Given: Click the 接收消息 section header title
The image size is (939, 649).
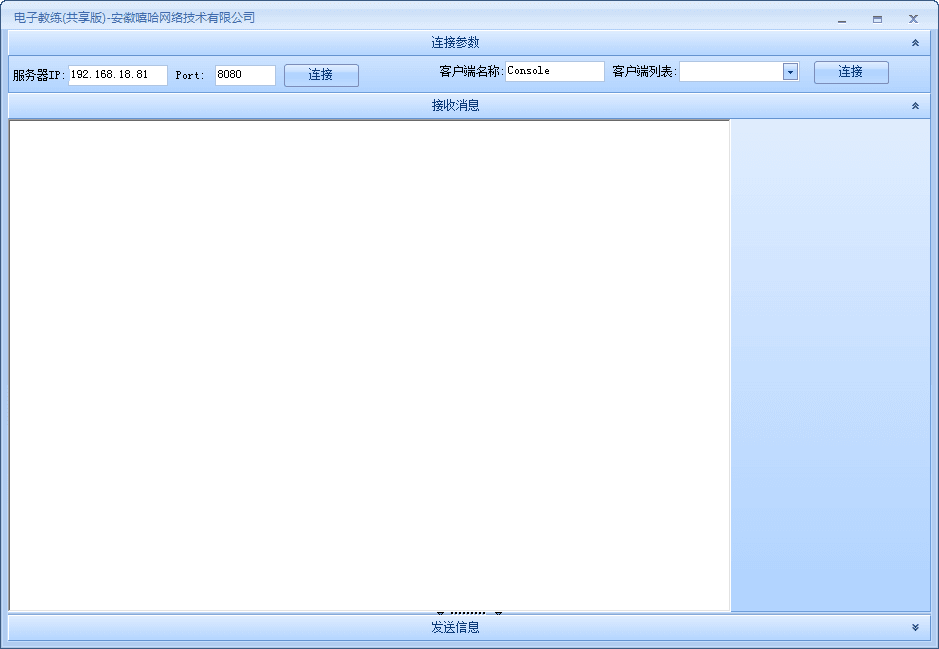Looking at the screenshot, I should point(455,106).
